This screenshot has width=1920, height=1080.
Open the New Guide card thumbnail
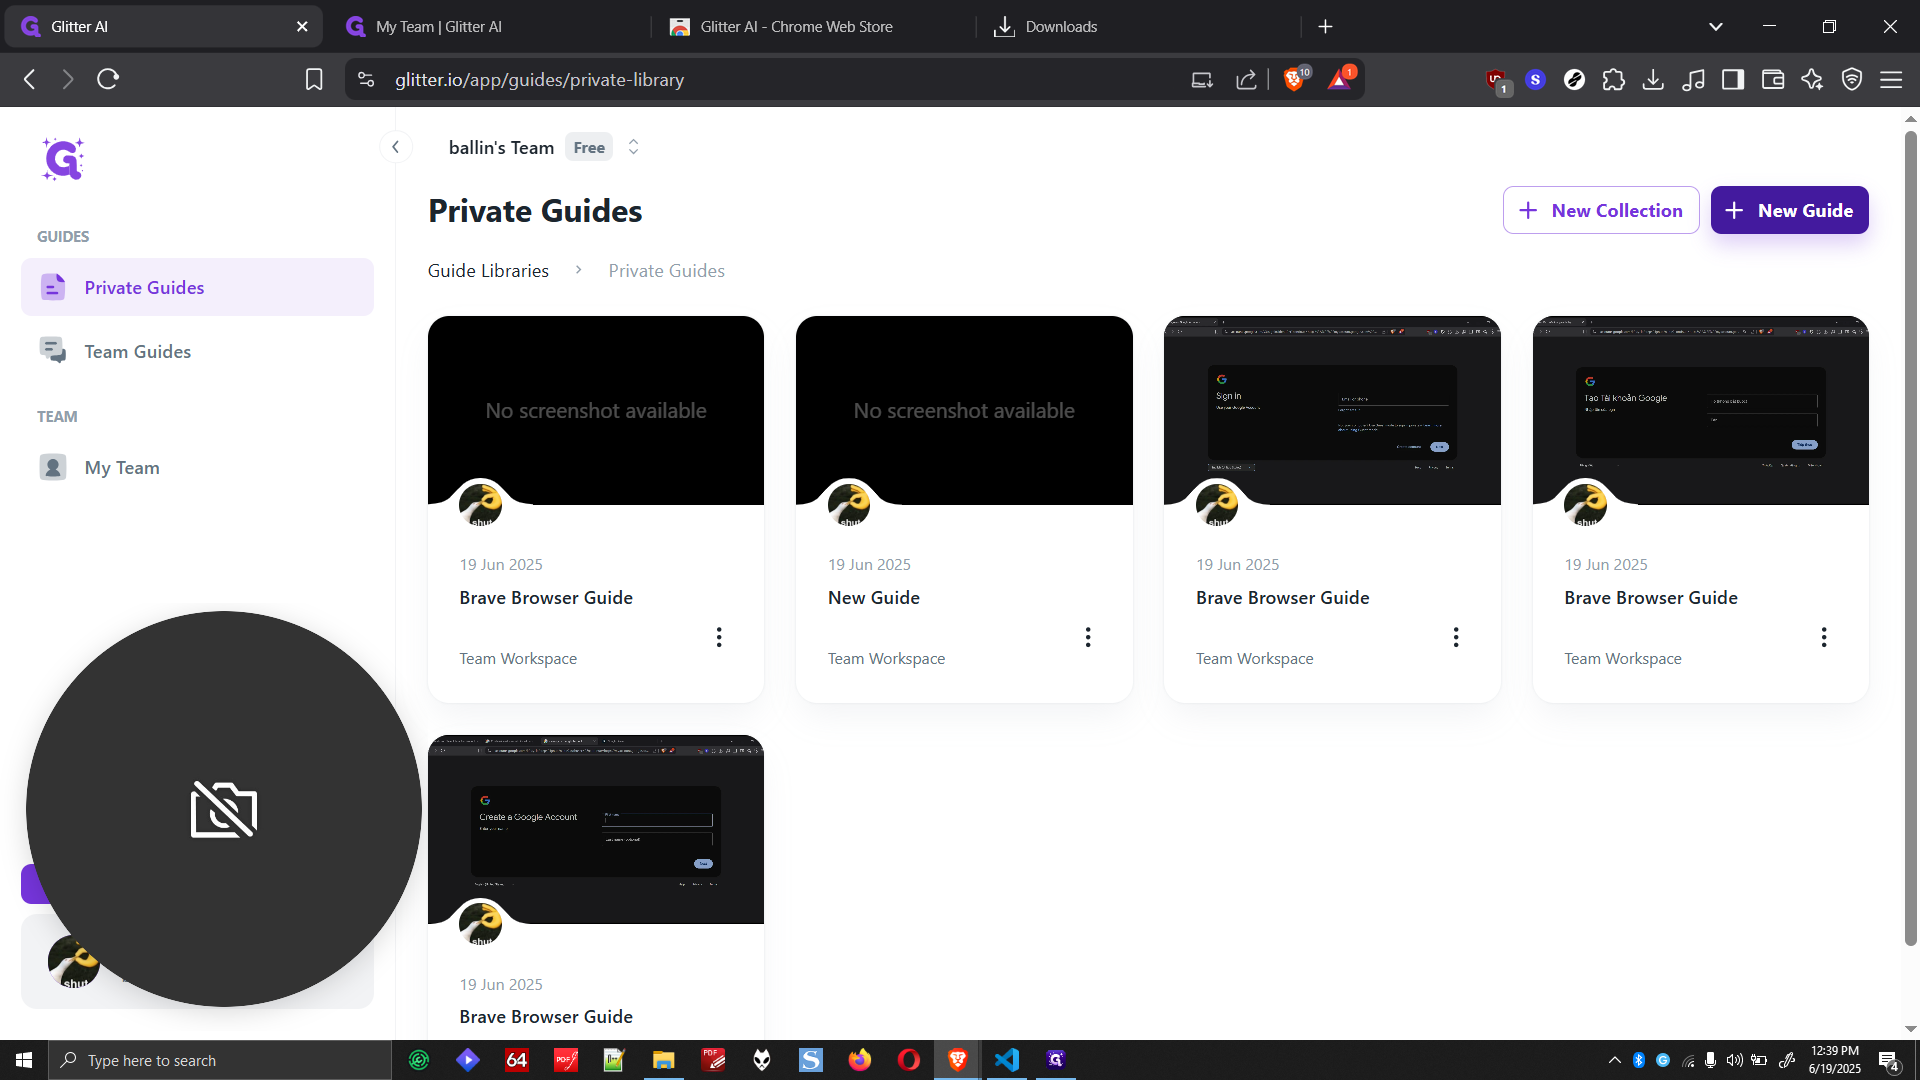tap(964, 410)
